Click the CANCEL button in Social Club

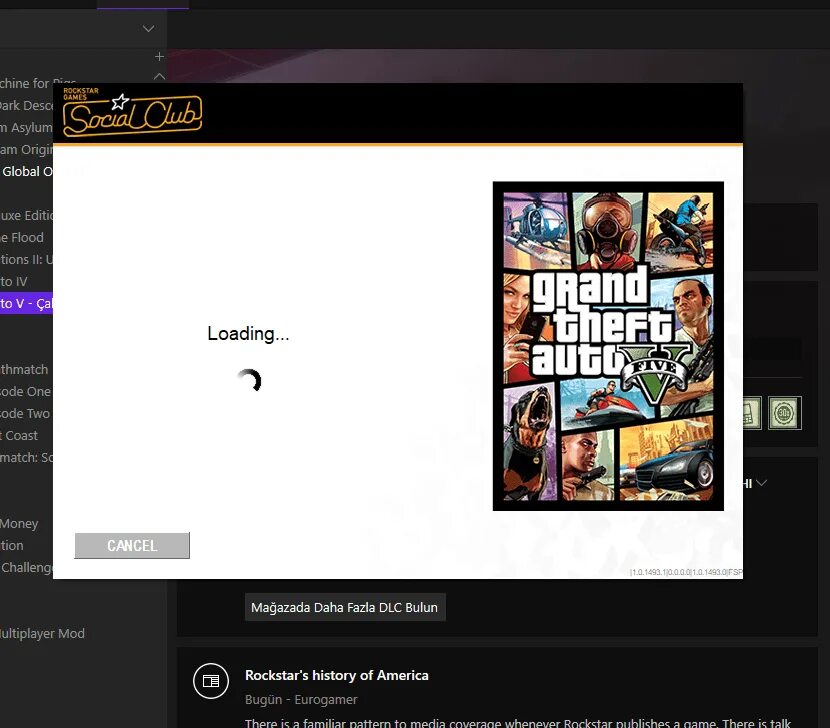[x=132, y=545]
